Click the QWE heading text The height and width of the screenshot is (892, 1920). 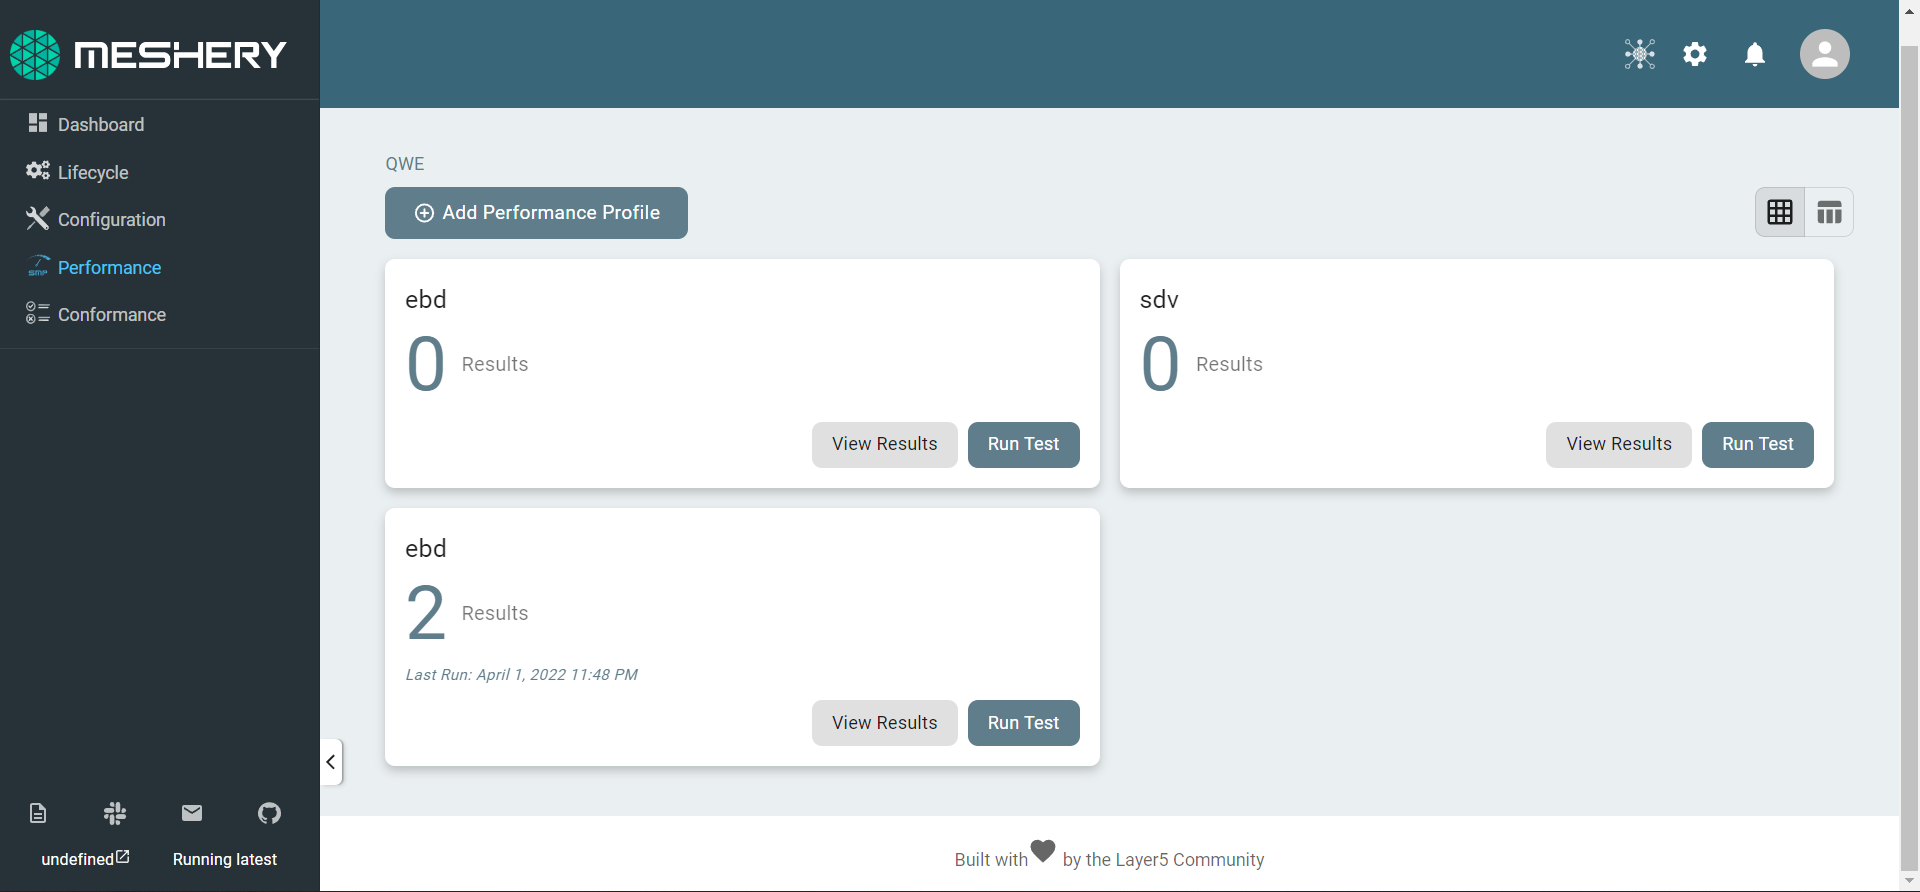(405, 164)
